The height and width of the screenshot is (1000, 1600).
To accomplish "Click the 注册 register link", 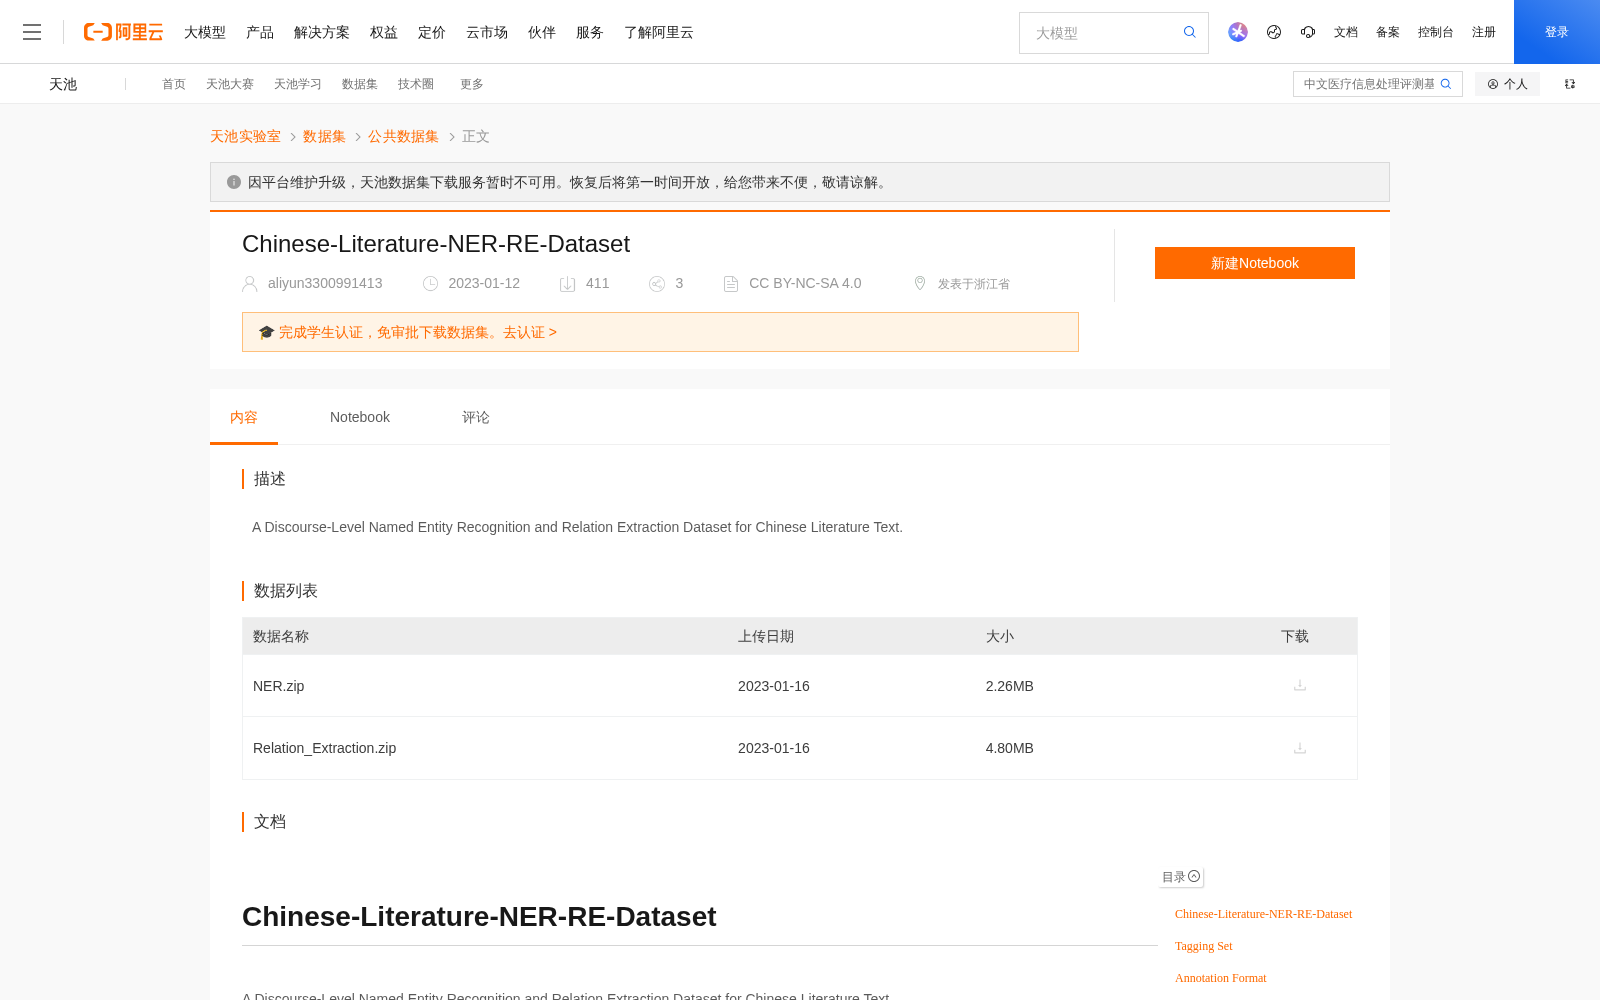I will click(1484, 32).
